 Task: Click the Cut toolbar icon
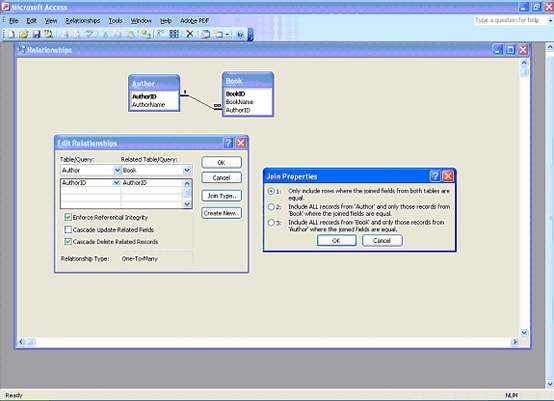click(x=105, y=34)
